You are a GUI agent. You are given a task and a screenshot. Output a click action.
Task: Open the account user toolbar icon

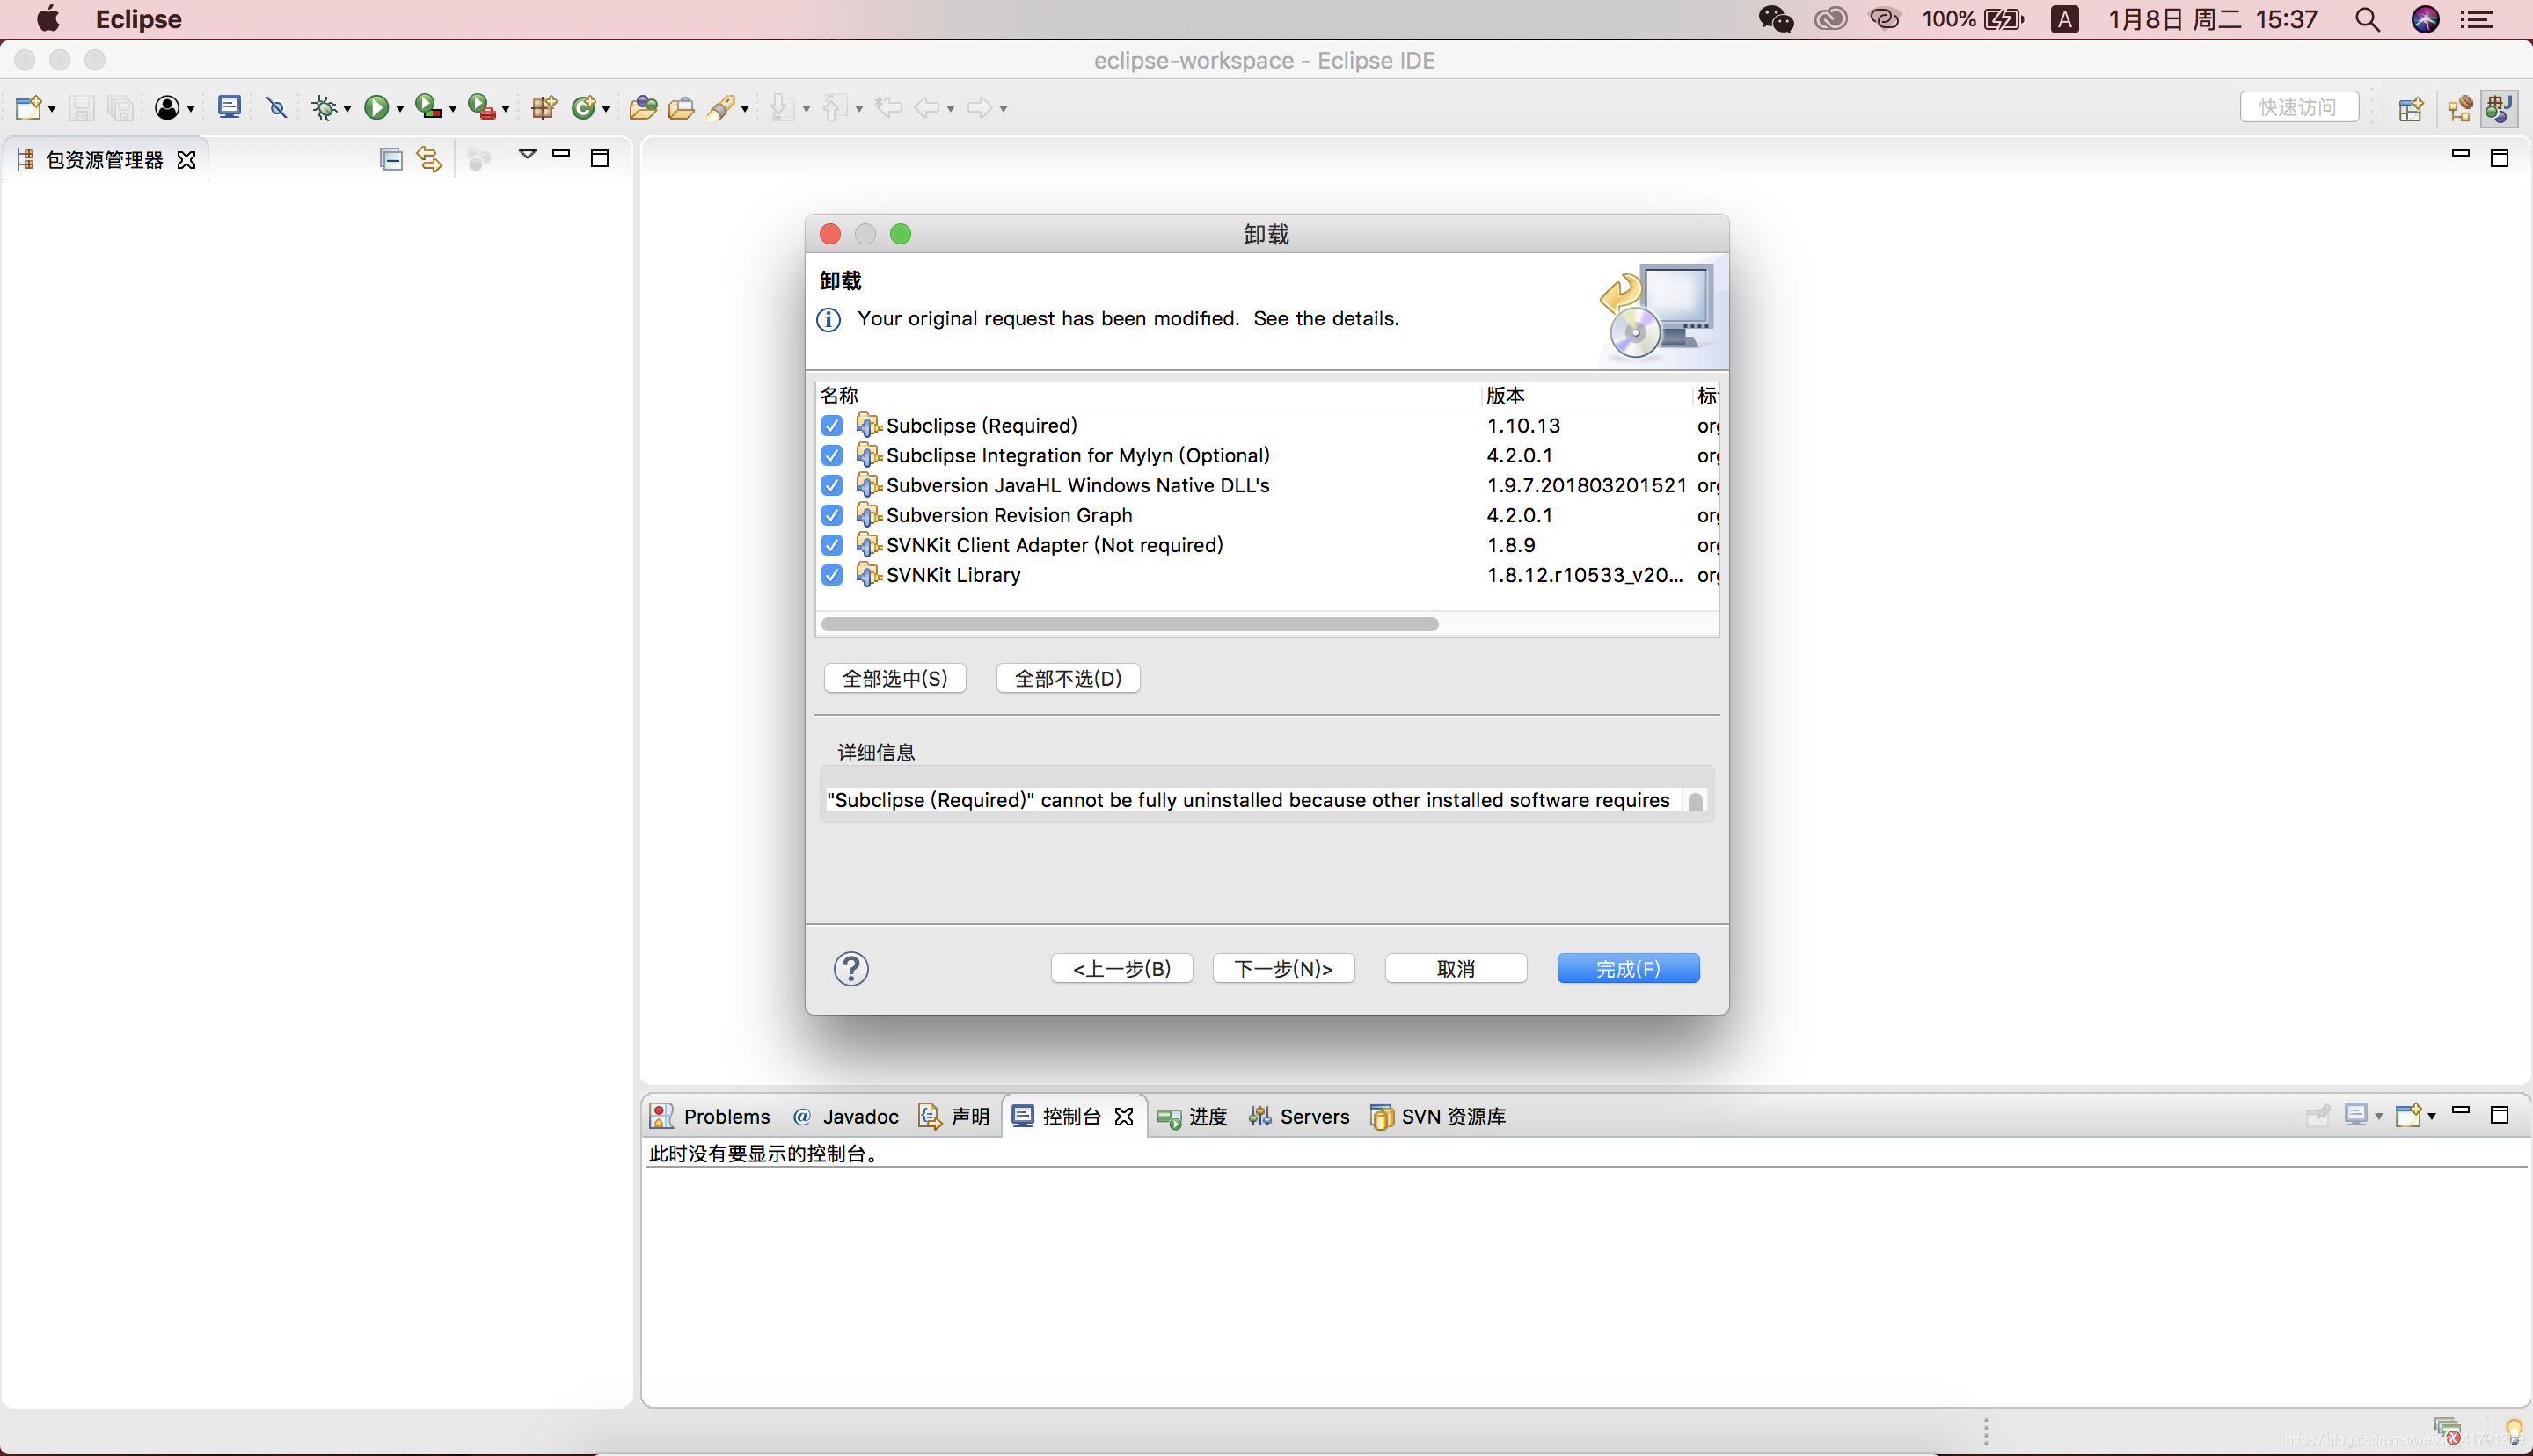coord(167,107)
